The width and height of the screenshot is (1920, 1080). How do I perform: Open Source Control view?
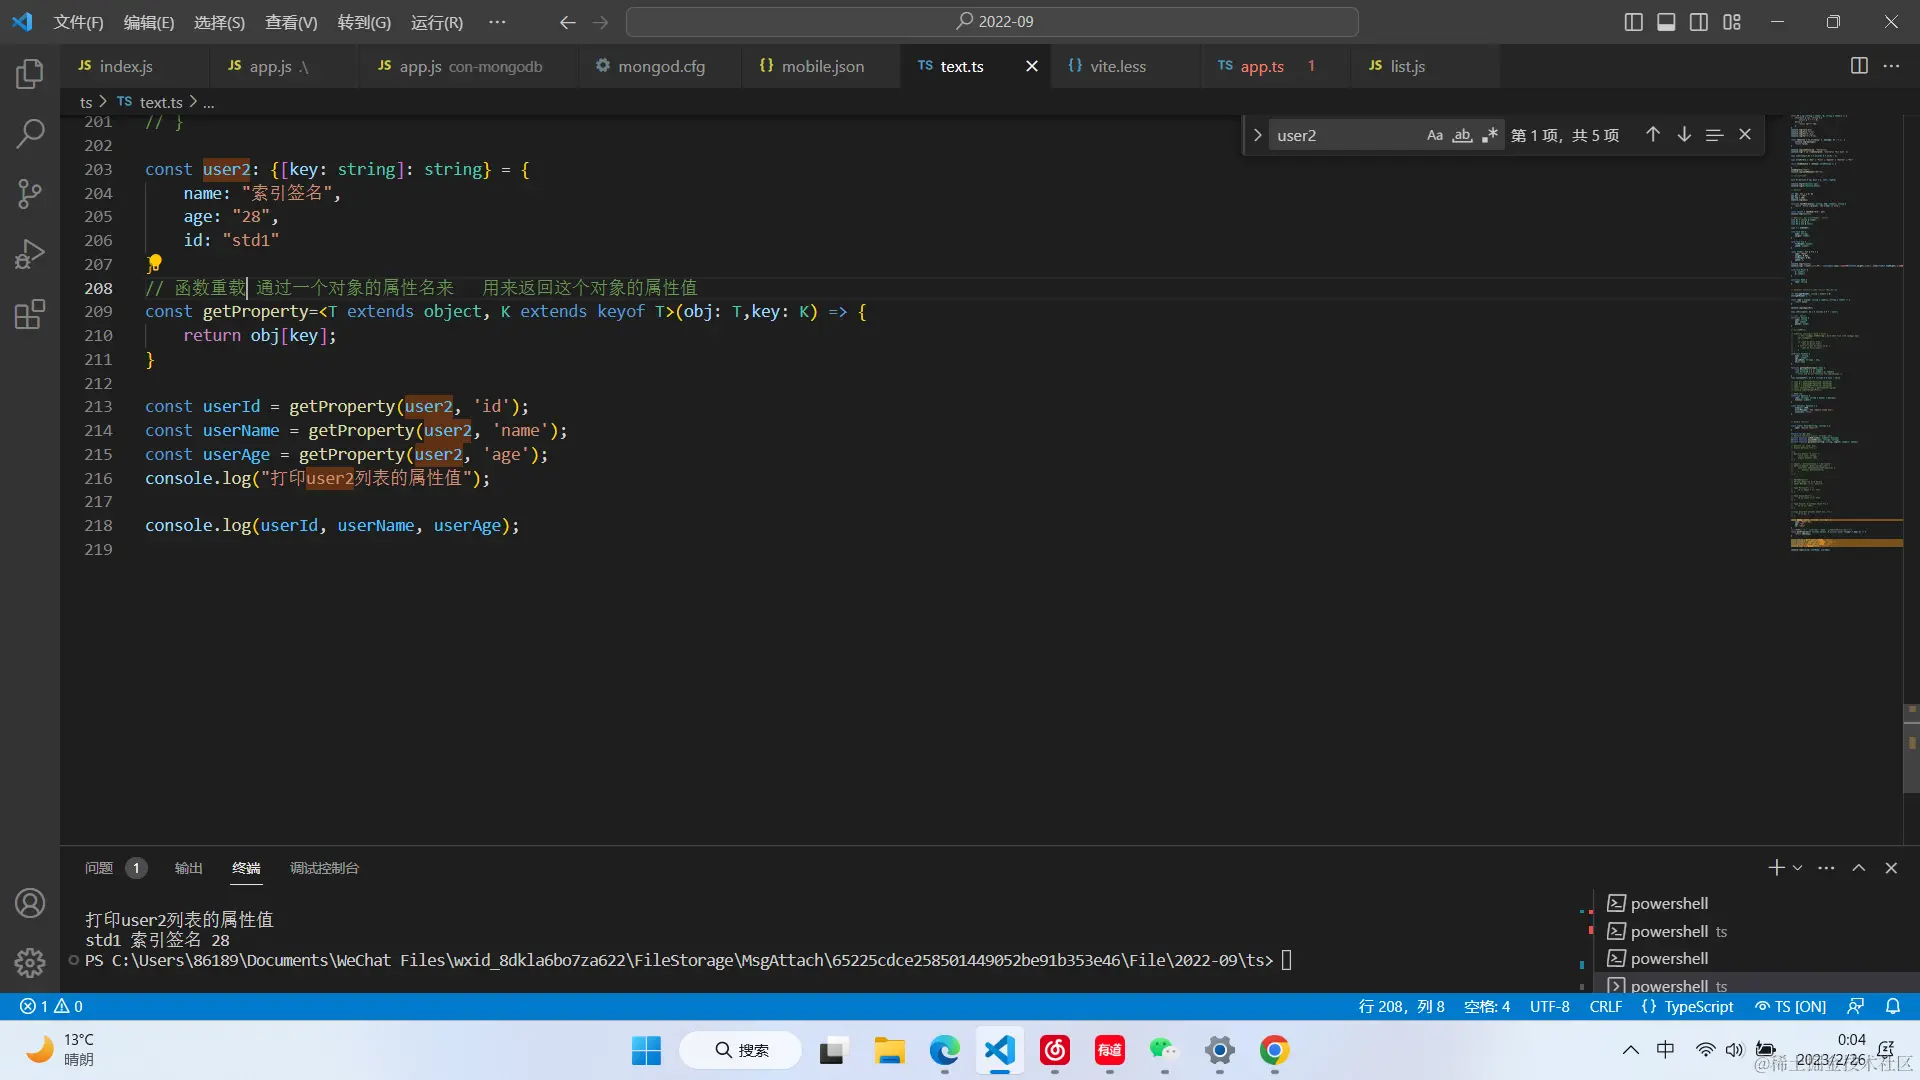30,194
